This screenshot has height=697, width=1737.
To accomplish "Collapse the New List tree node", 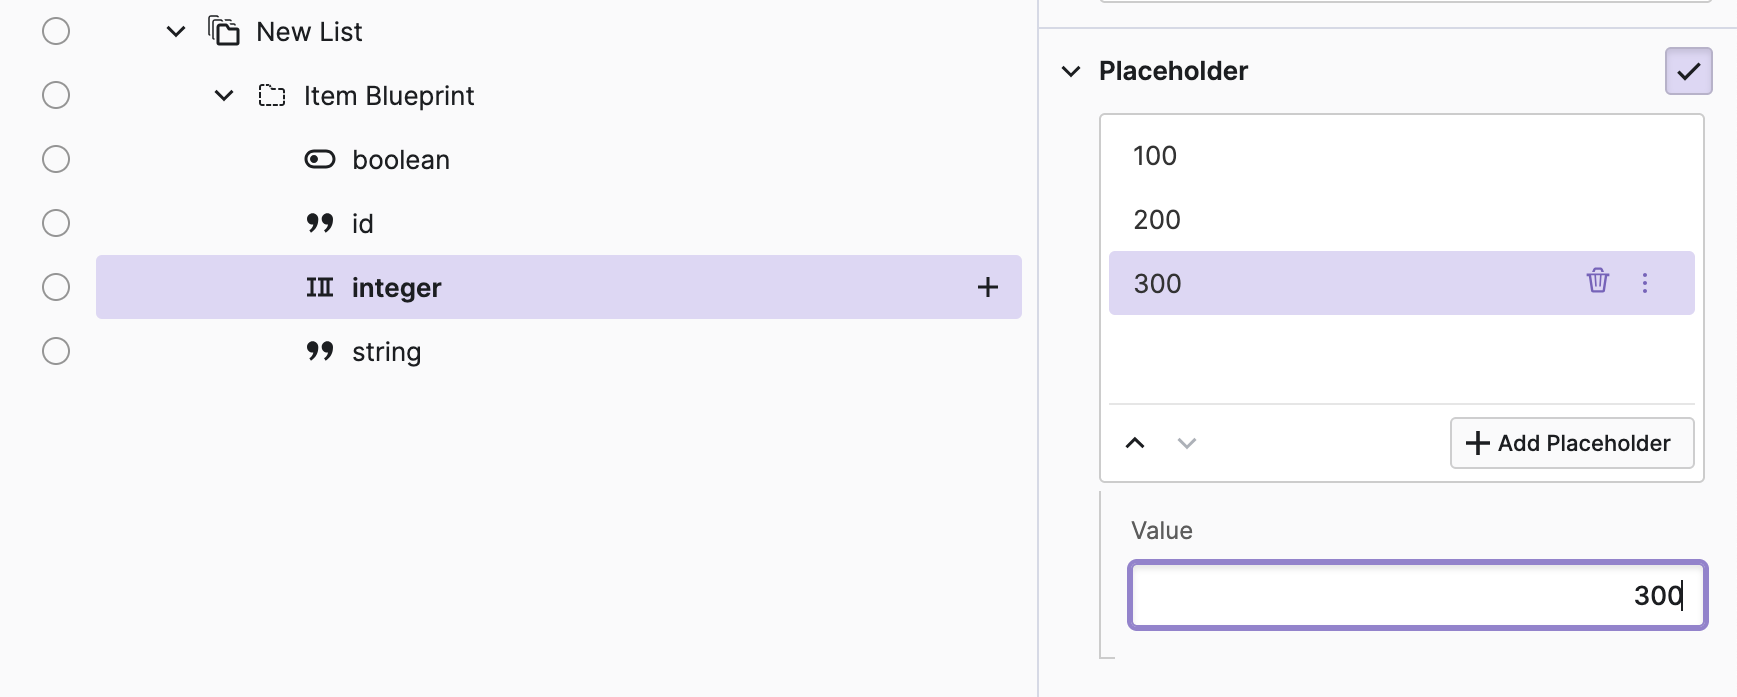I will click(x=176, y=32).
